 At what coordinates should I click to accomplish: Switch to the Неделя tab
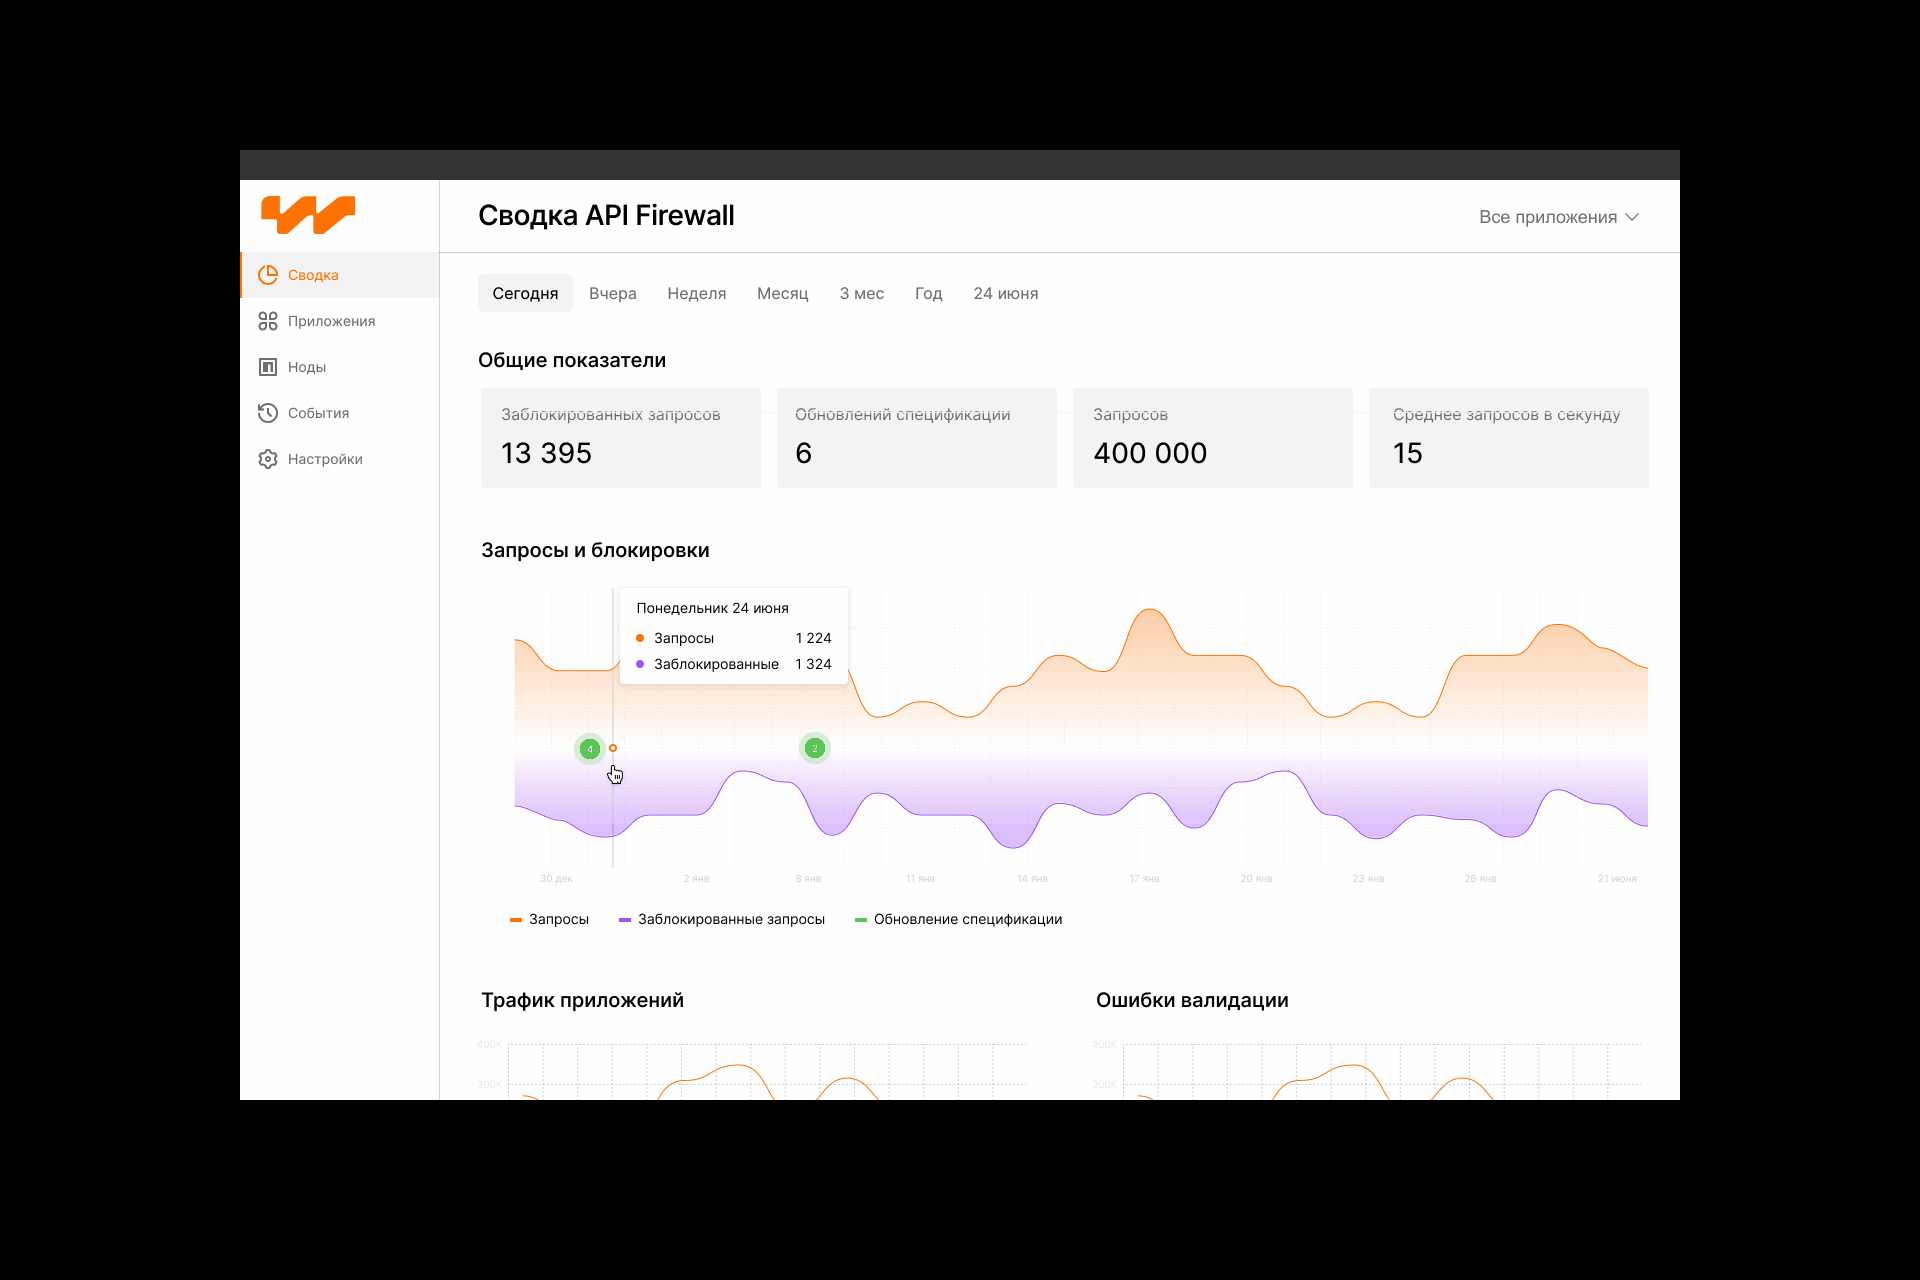click(696, 293)
